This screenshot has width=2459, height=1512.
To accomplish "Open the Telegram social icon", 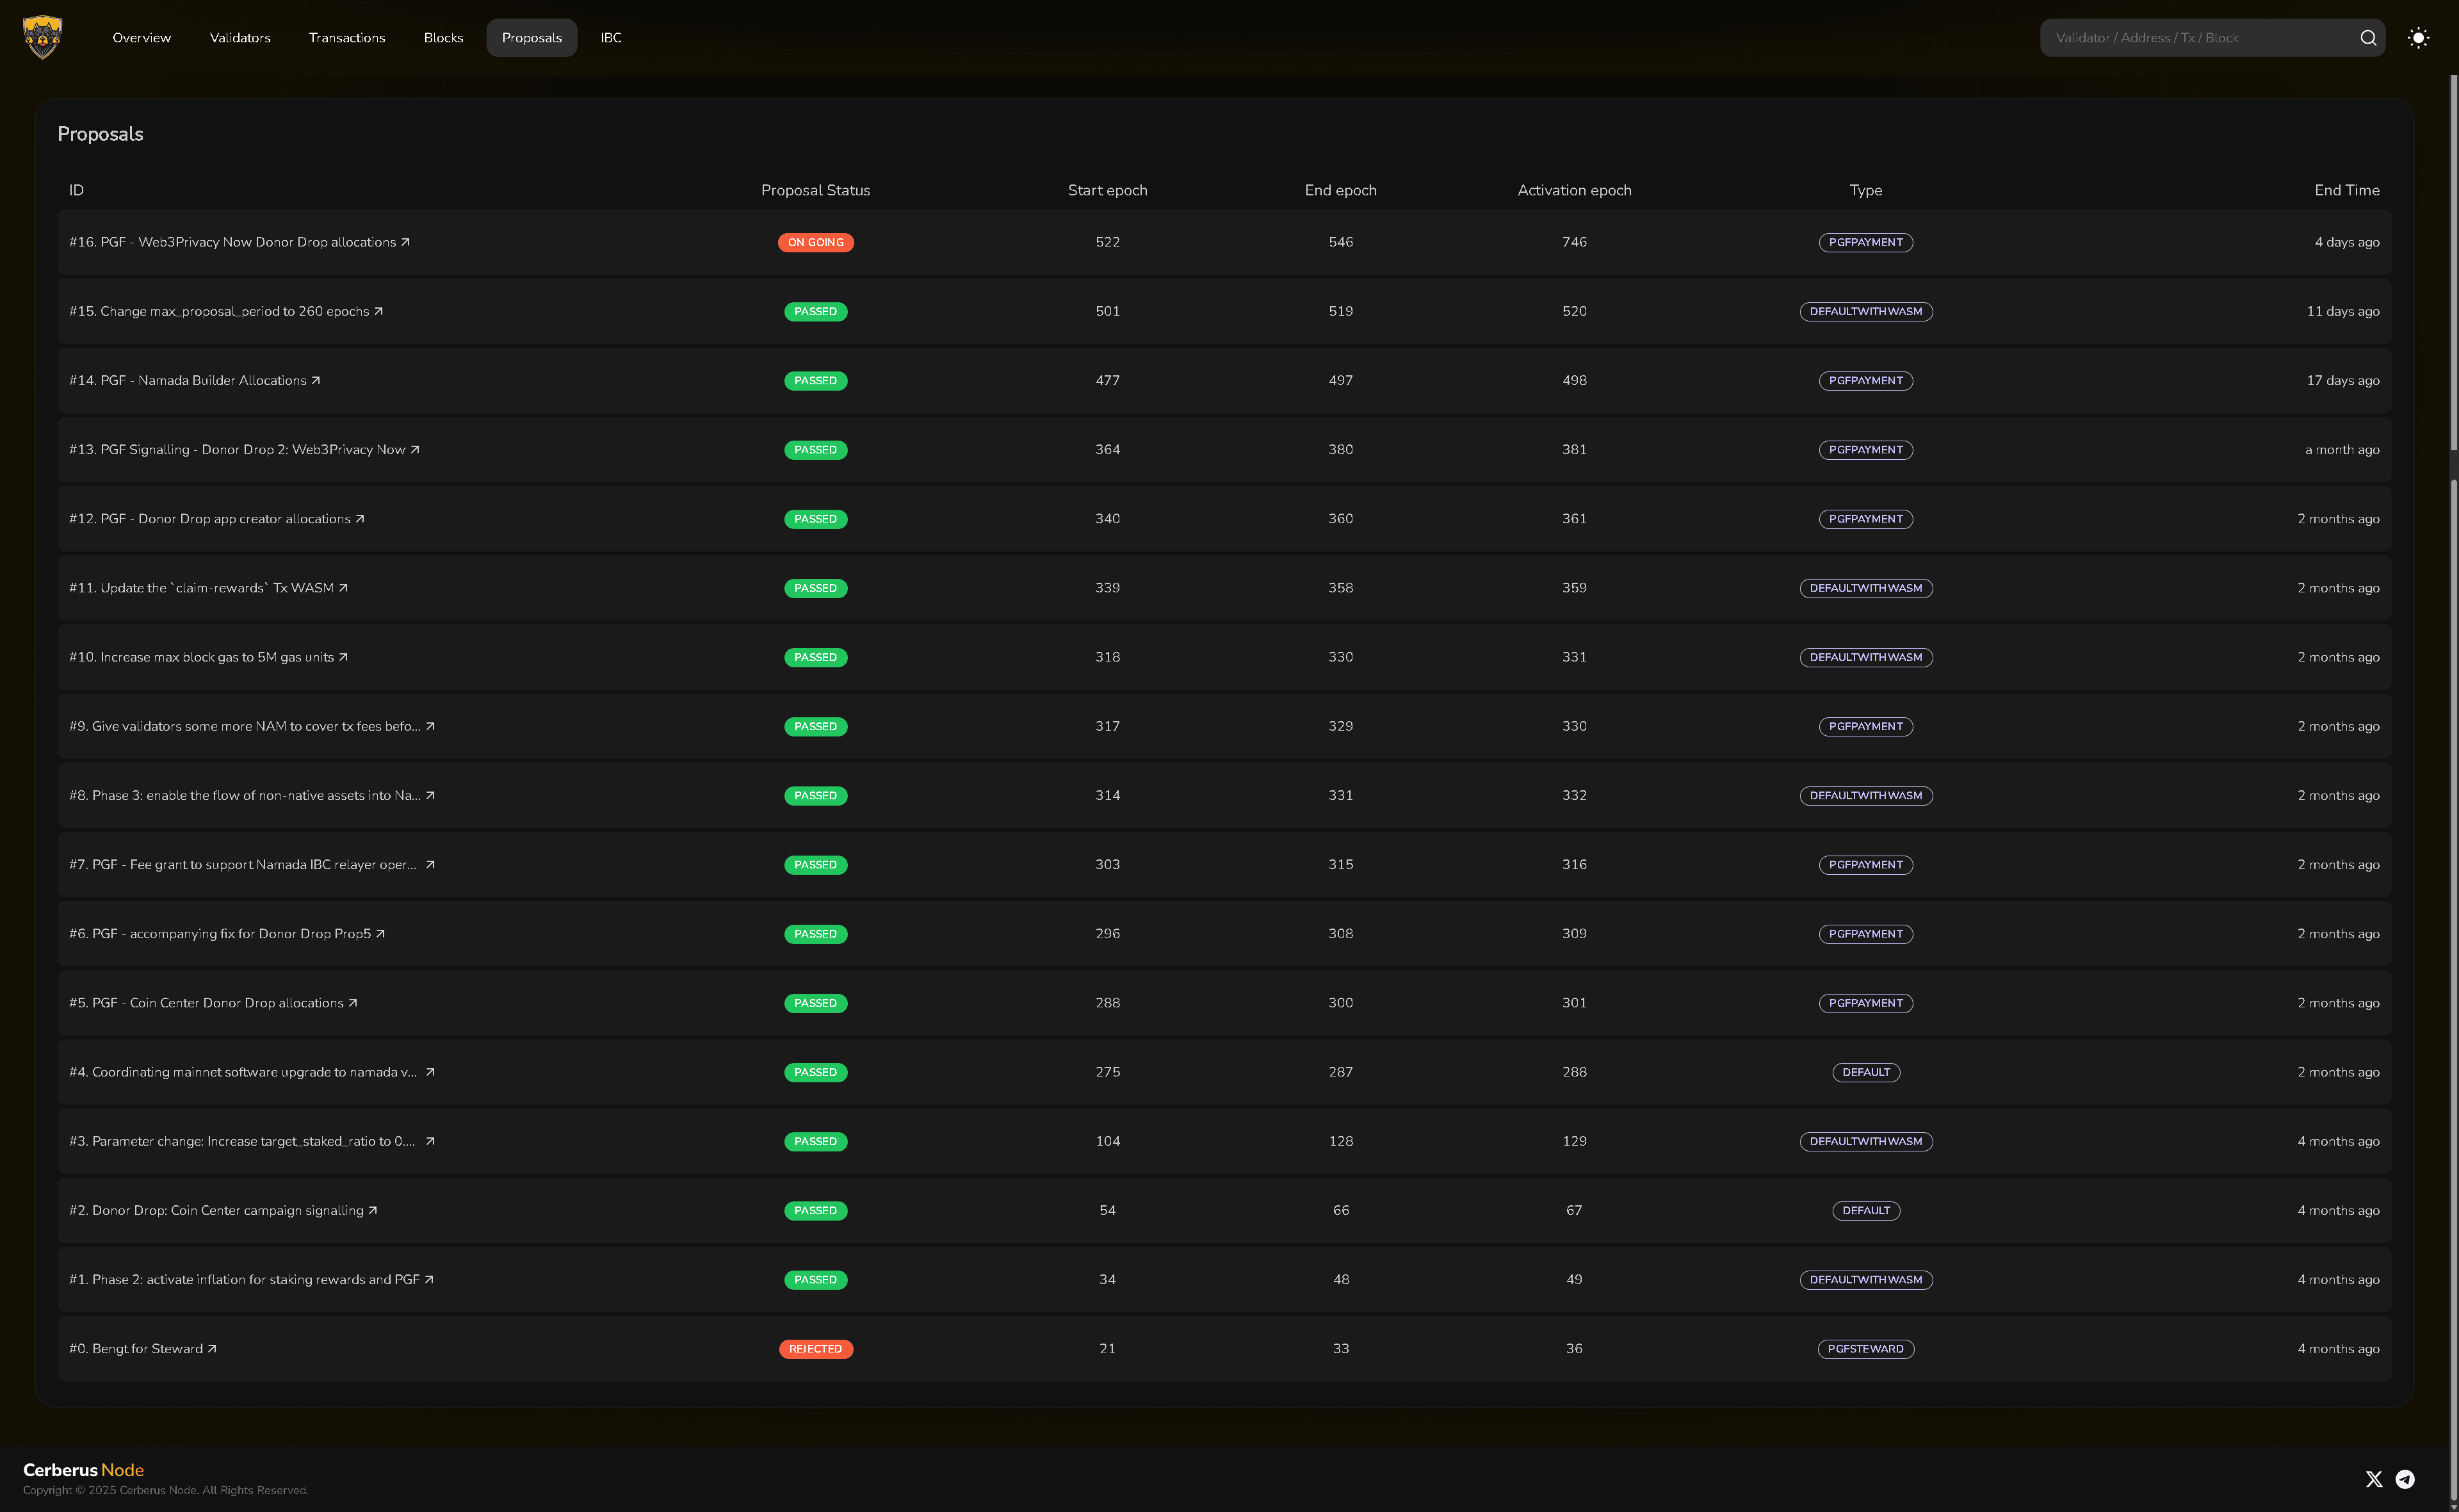I will click(2405, 1479).
